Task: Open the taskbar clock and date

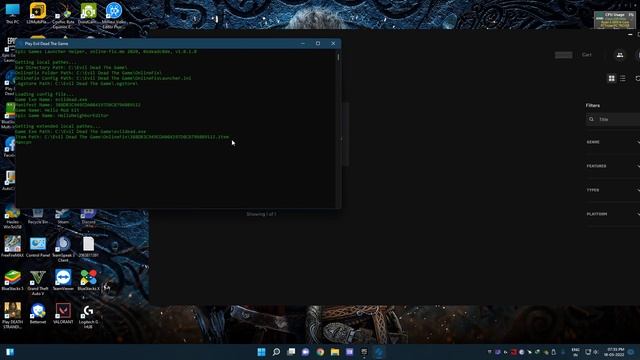Action: click(x=615, y=352)
